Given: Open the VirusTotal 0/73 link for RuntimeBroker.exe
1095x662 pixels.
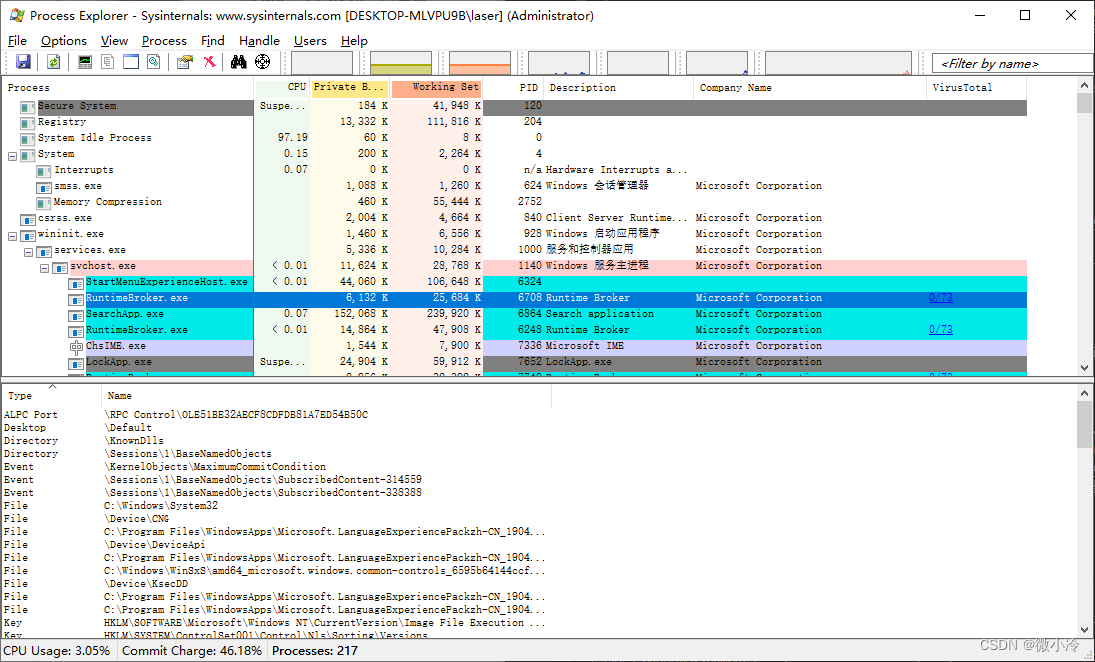Looking at the screenshot, I should pos(940,297).
